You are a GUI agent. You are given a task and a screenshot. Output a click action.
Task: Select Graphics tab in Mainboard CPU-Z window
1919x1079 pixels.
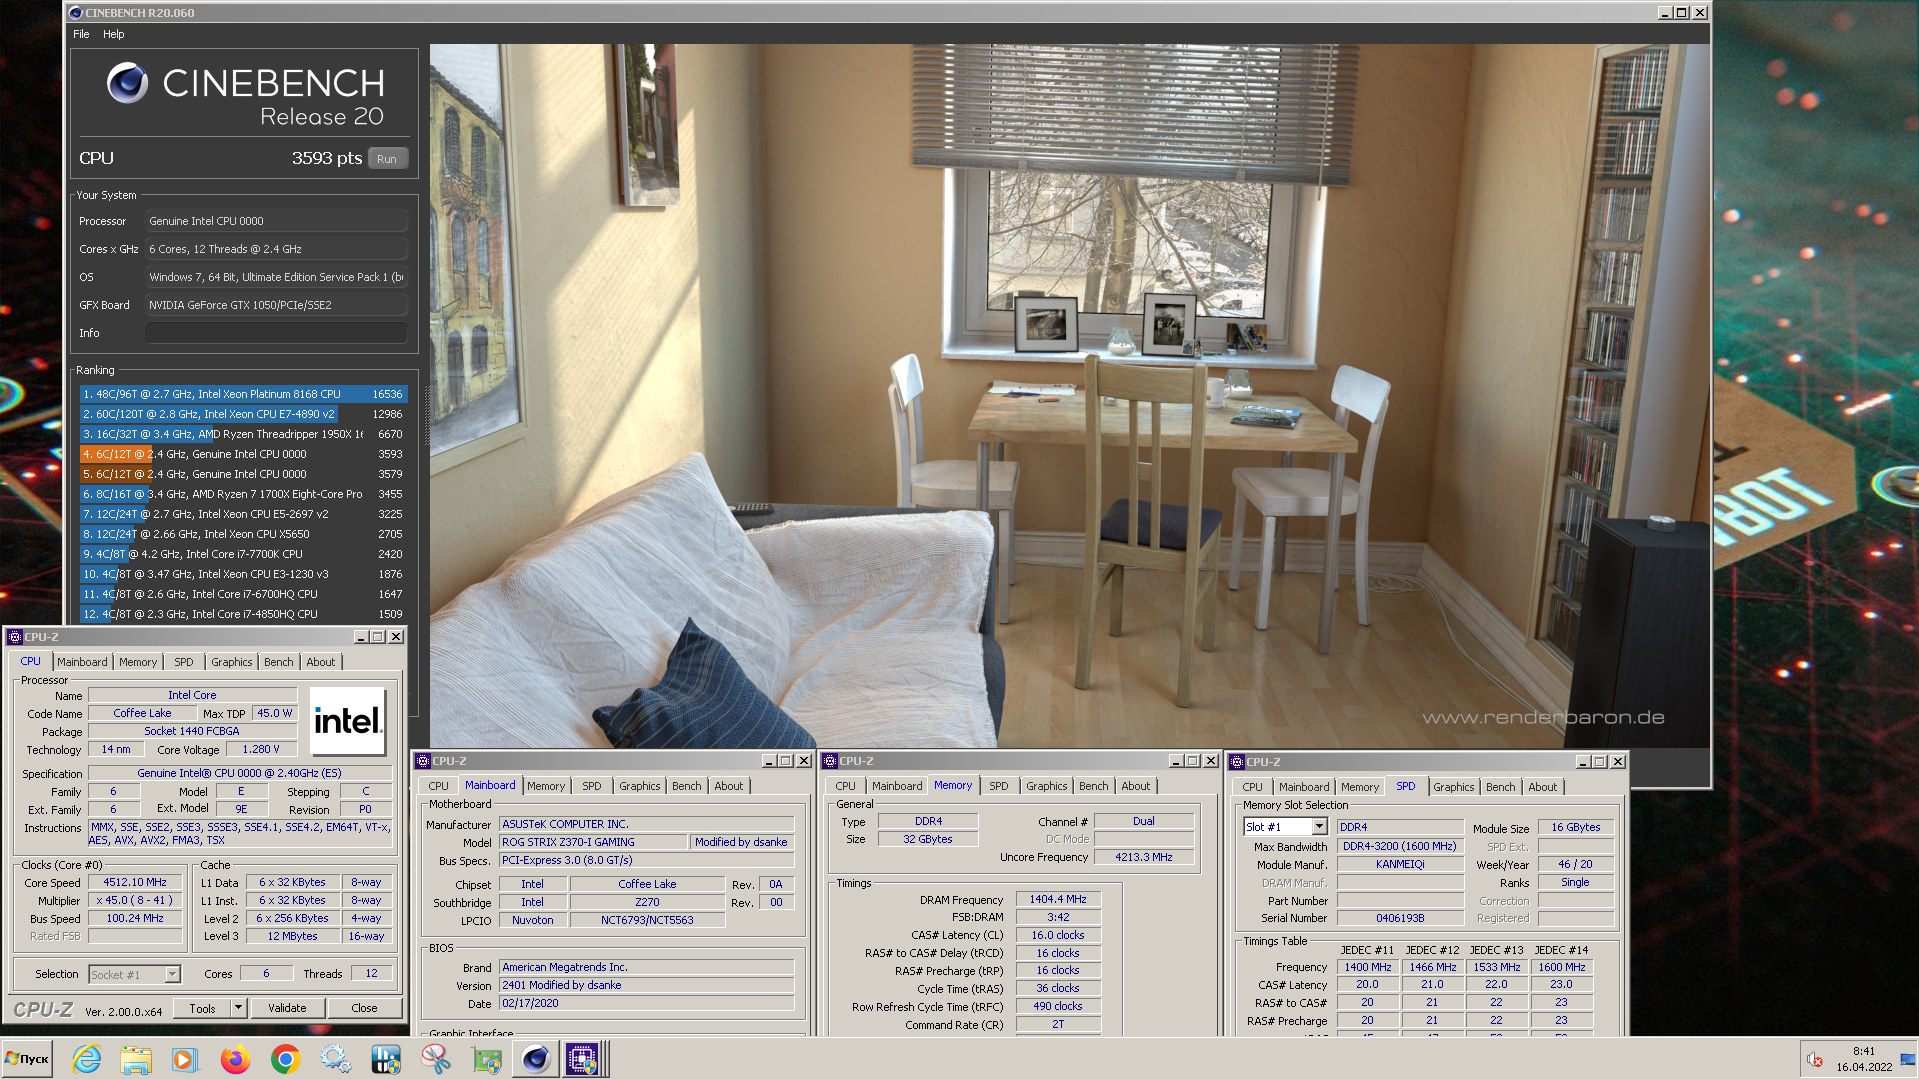pyautogui.click(x=639, y=786)
